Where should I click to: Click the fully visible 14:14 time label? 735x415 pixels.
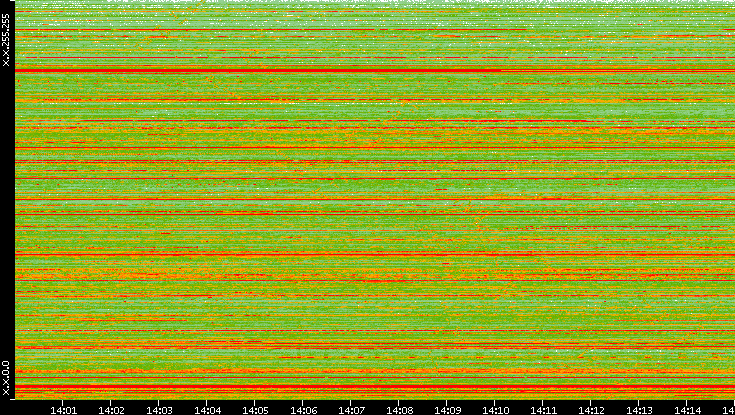pos(687,410)
